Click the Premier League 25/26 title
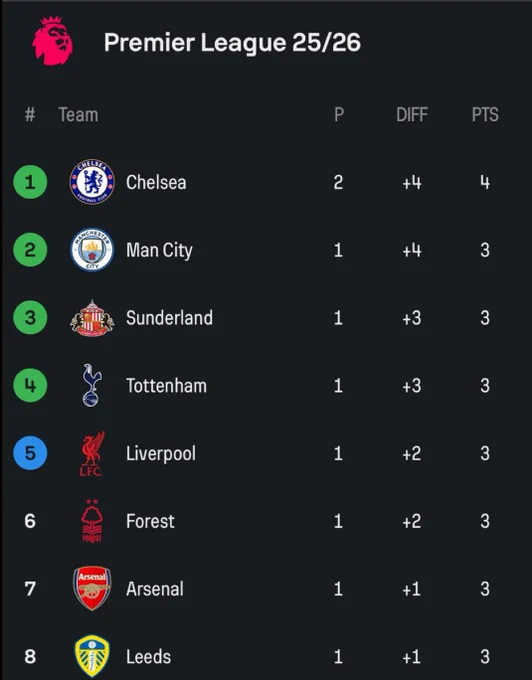This screenshot has height=680, width=532. point(232,42)
